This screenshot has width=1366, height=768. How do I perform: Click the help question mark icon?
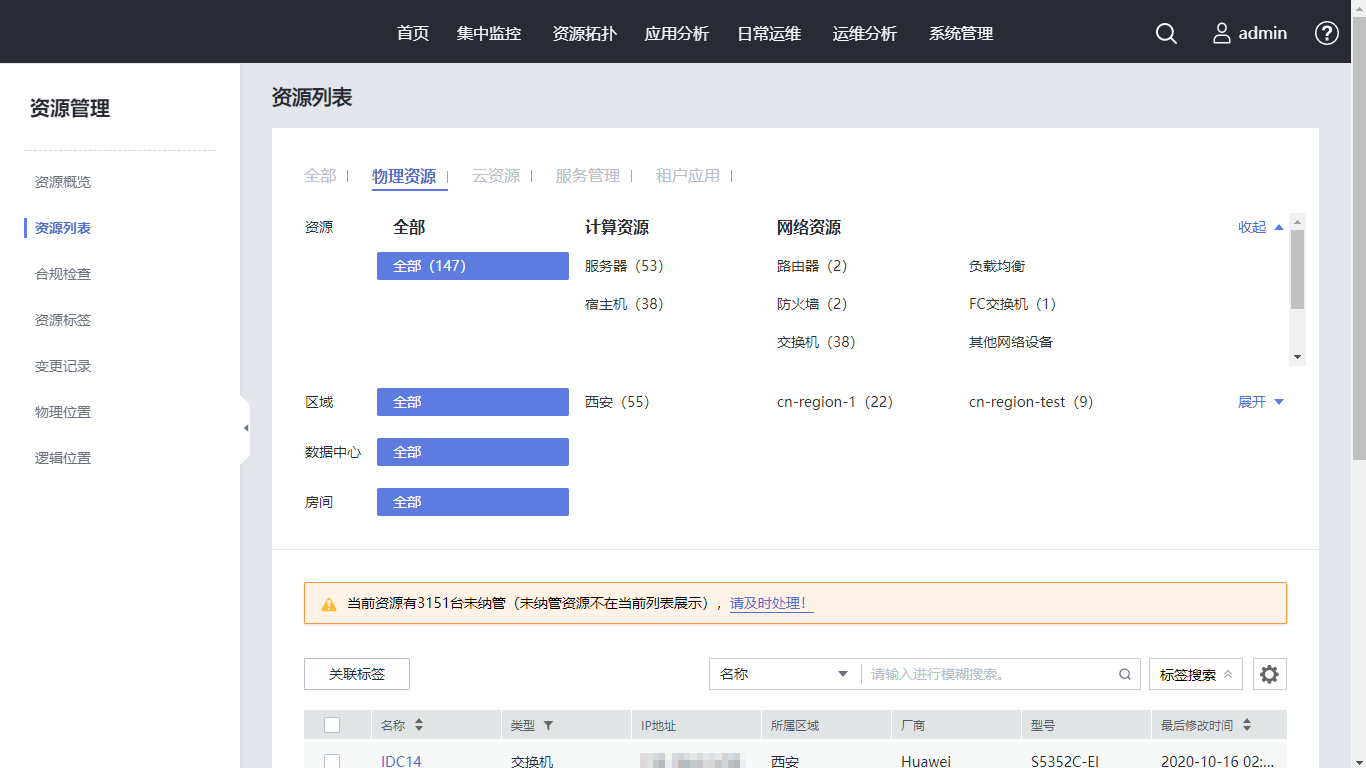pos(1326,33)
